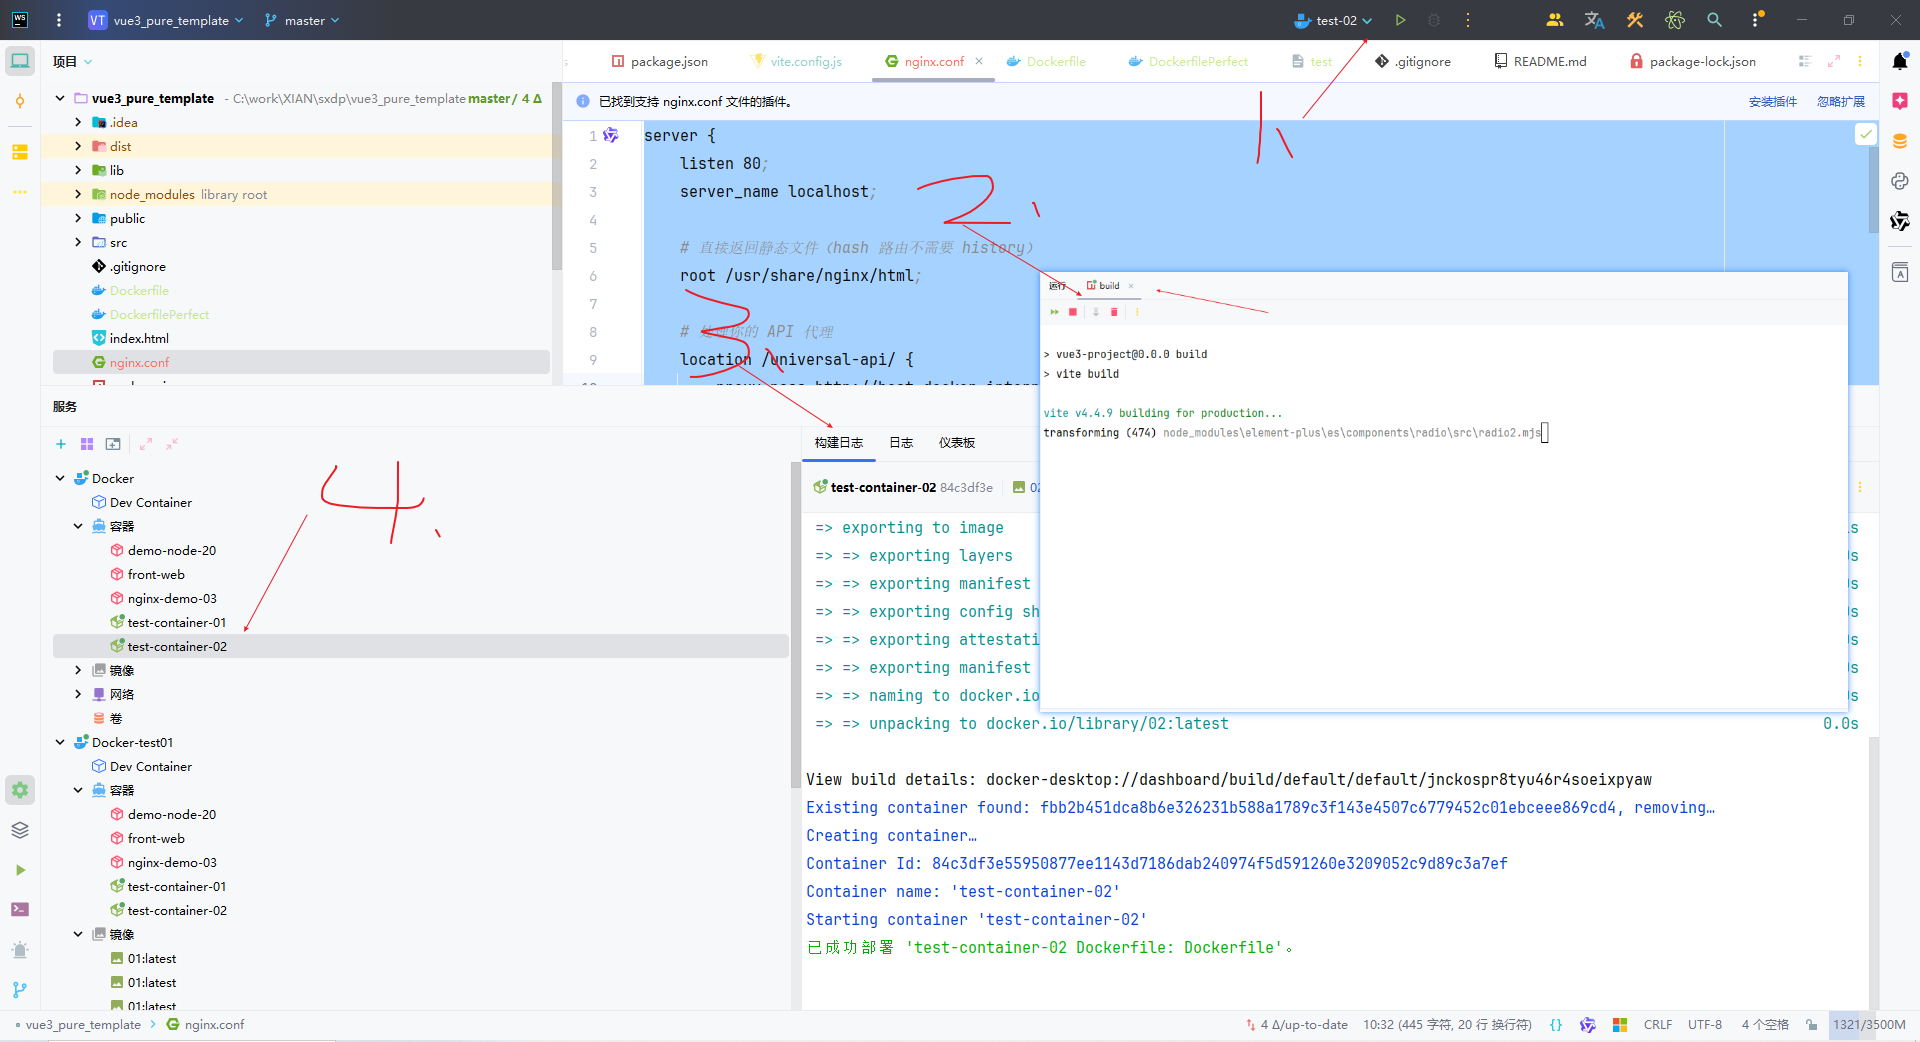Open the Database tool window icon
Image resolution: width=1920 pixels, height=1042 pixels.
(x=1900, y=141)
